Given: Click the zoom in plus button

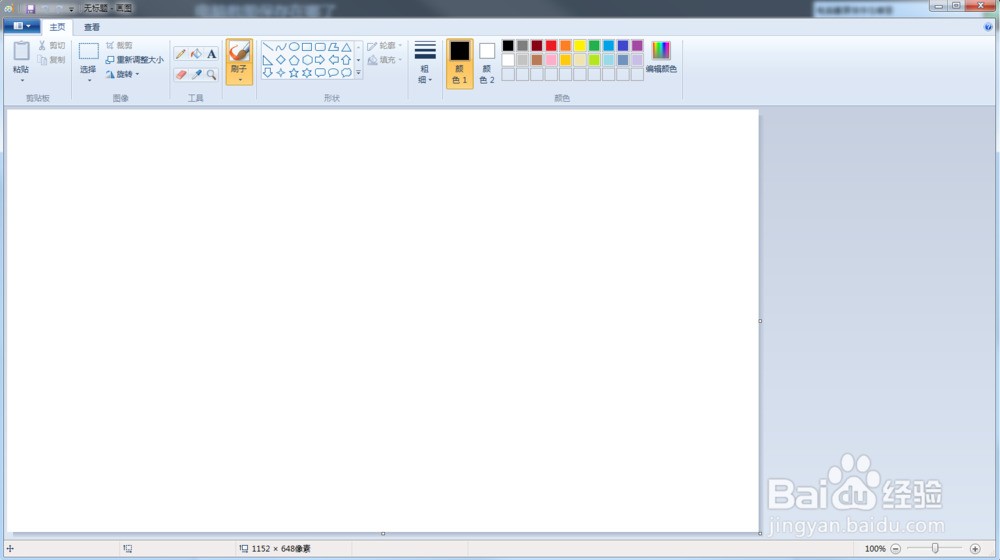Looking at the screenshot, I should click(974, 549).
